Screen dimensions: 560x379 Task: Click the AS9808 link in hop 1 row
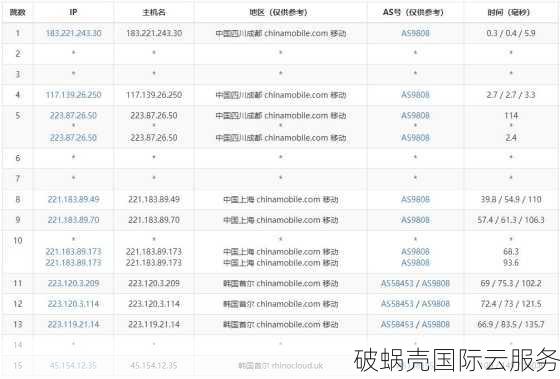click(x=415, y=33)
